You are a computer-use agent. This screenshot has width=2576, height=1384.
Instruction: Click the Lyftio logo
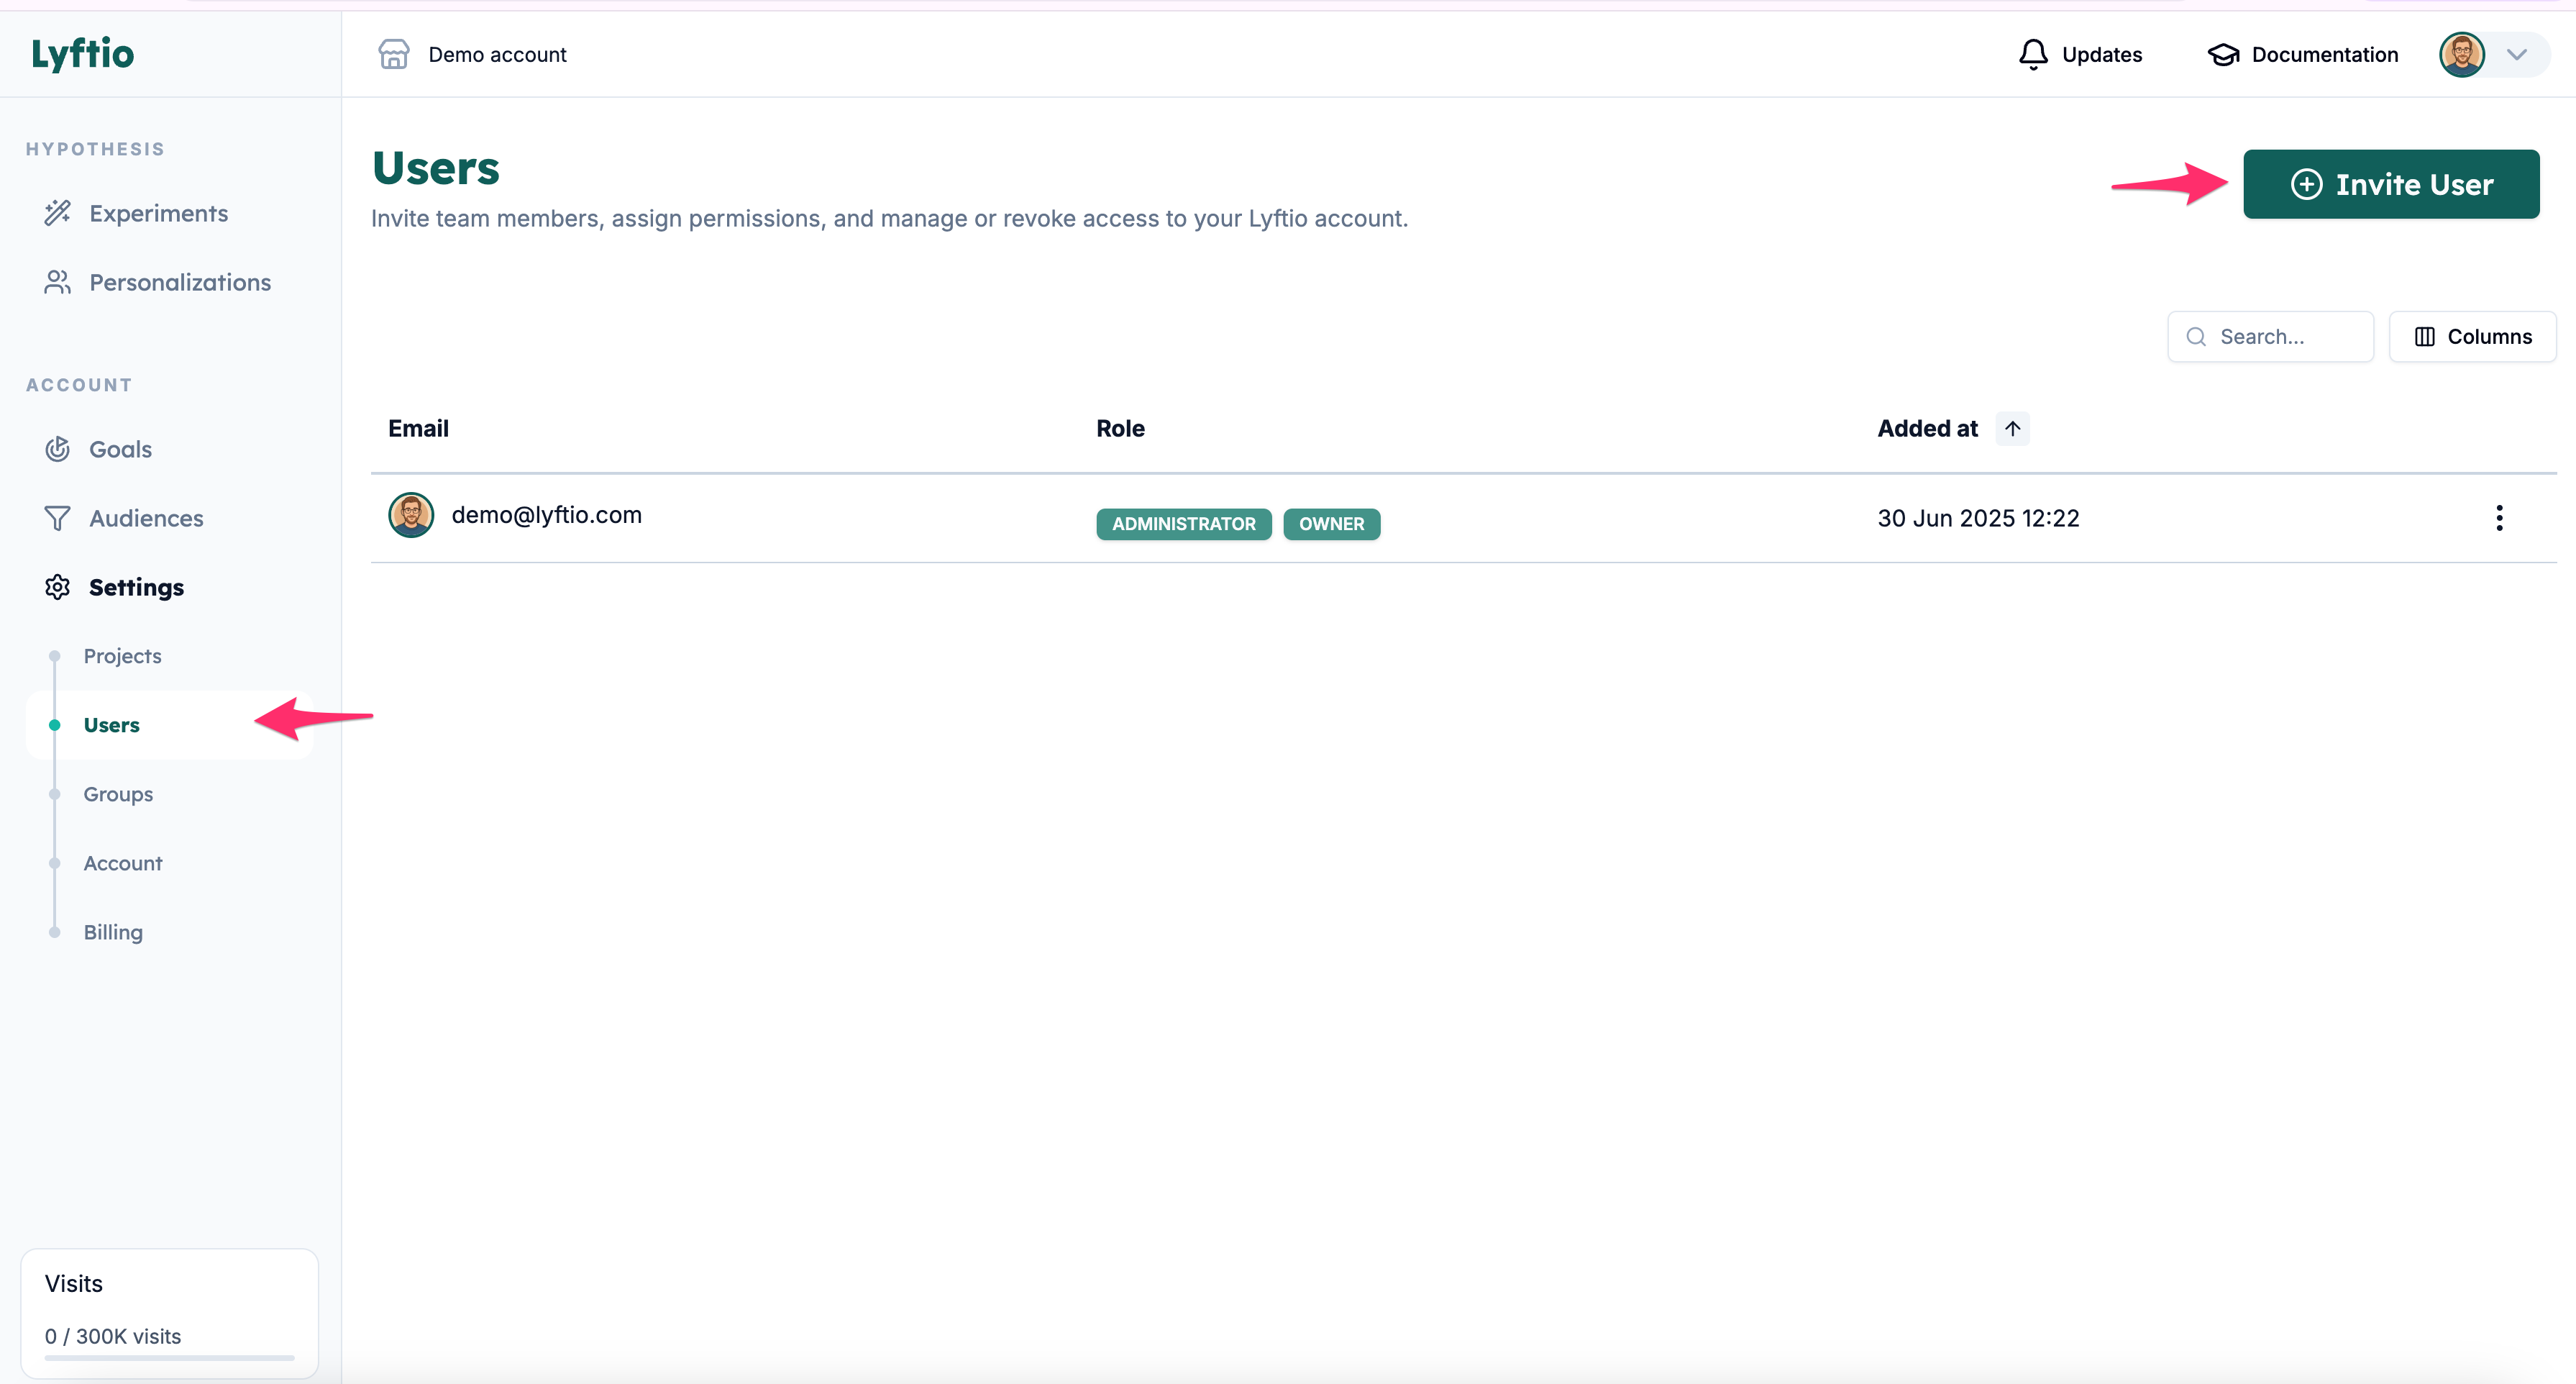click(83, 54)
